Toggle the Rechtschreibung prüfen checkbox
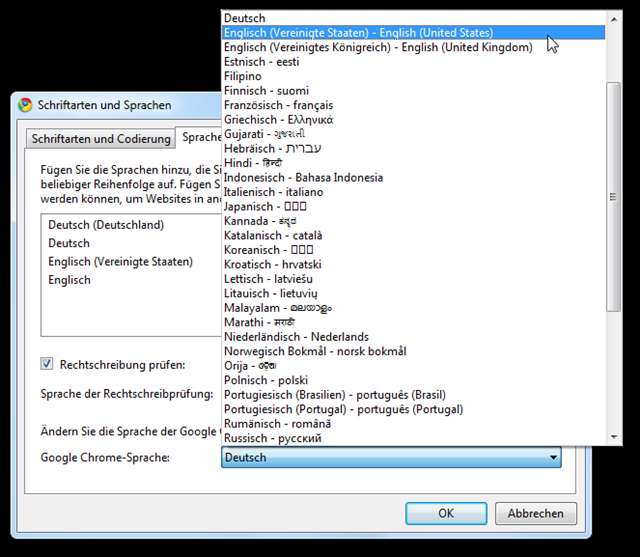Image resolution: width=640 pixels, height=557 pixels. 47,364
